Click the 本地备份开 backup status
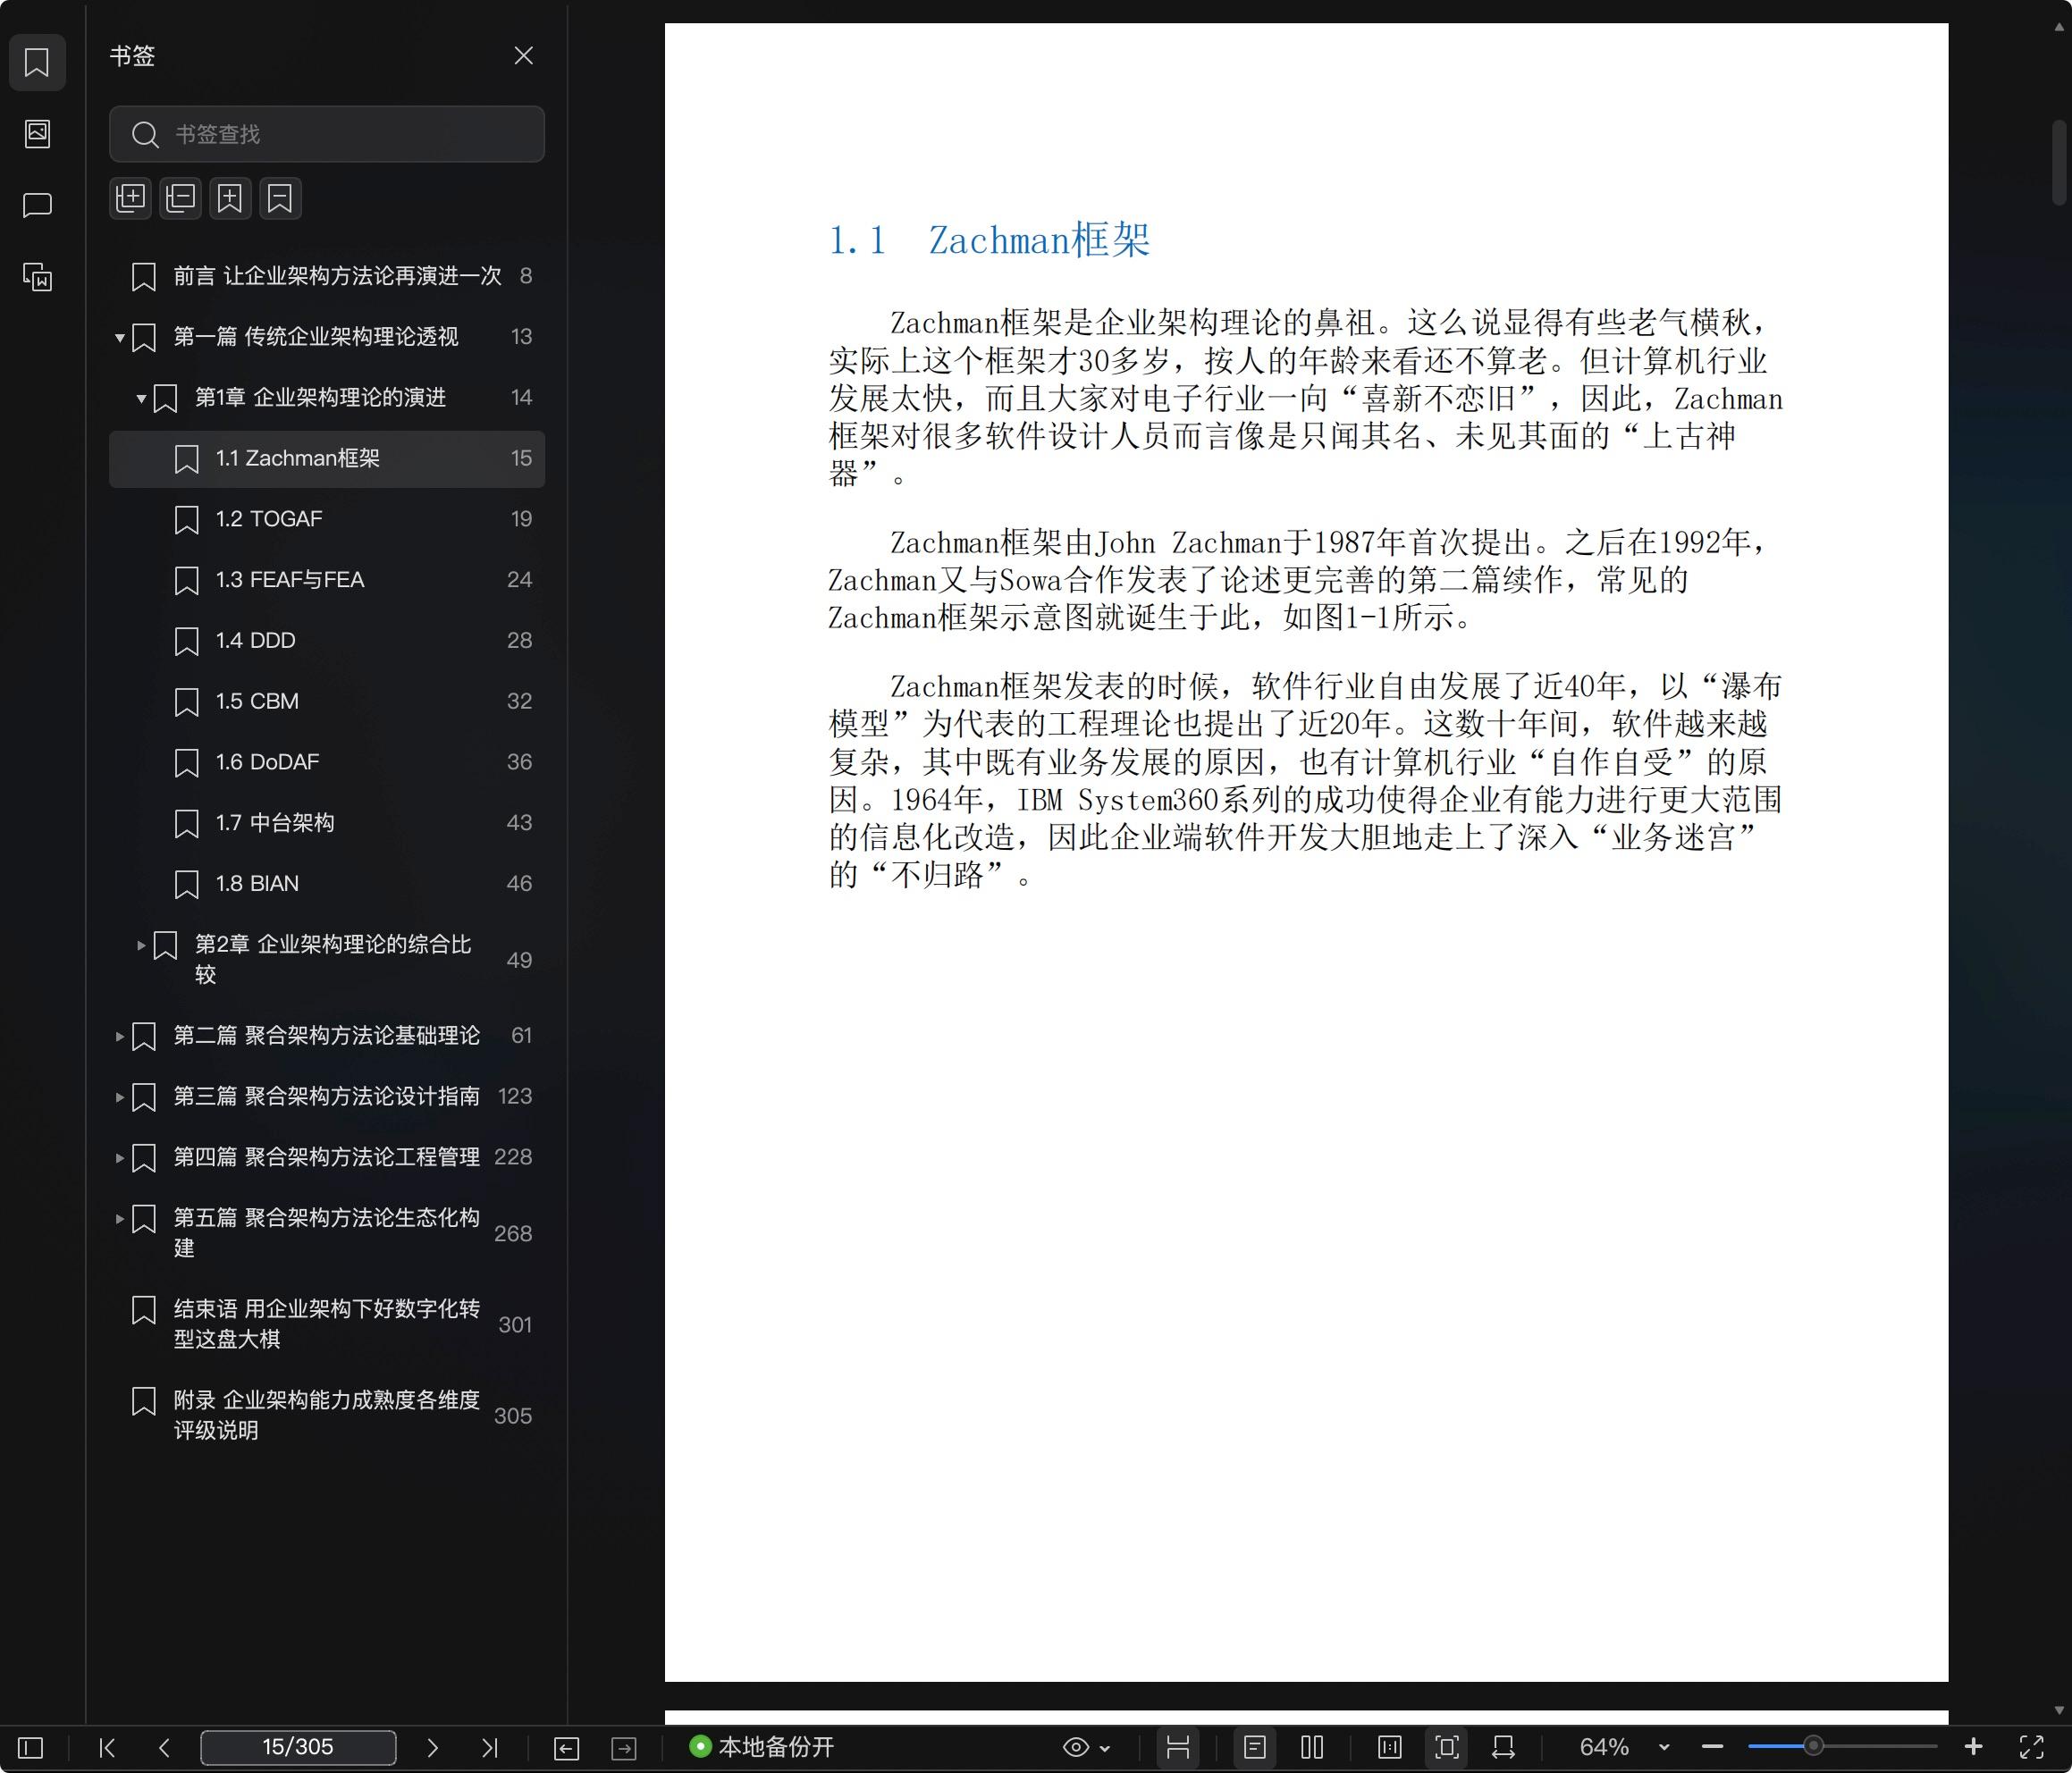 762,1747
